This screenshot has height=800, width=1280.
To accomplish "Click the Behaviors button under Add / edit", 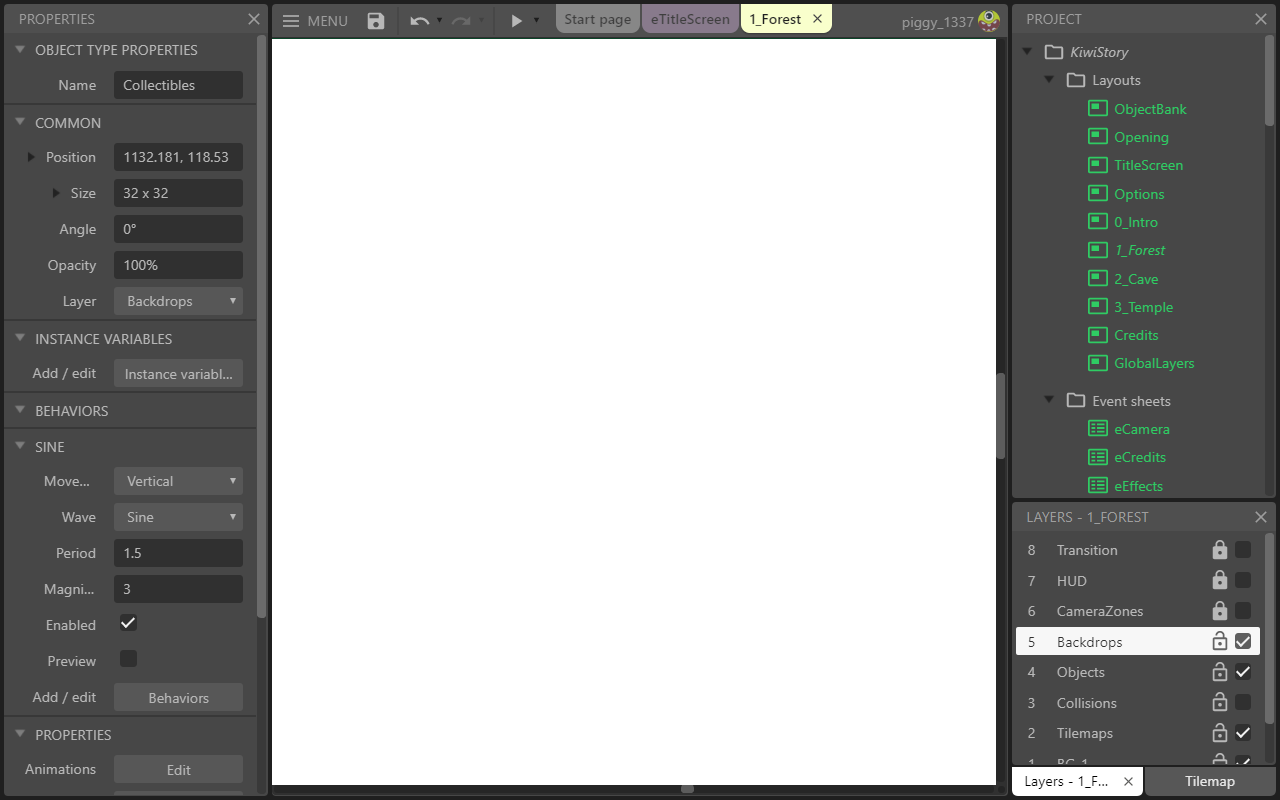I will [178, 697].
